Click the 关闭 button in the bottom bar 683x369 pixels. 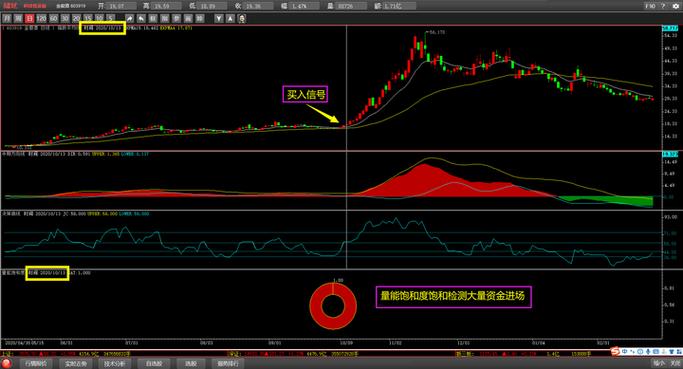click(x=675, y=363)
